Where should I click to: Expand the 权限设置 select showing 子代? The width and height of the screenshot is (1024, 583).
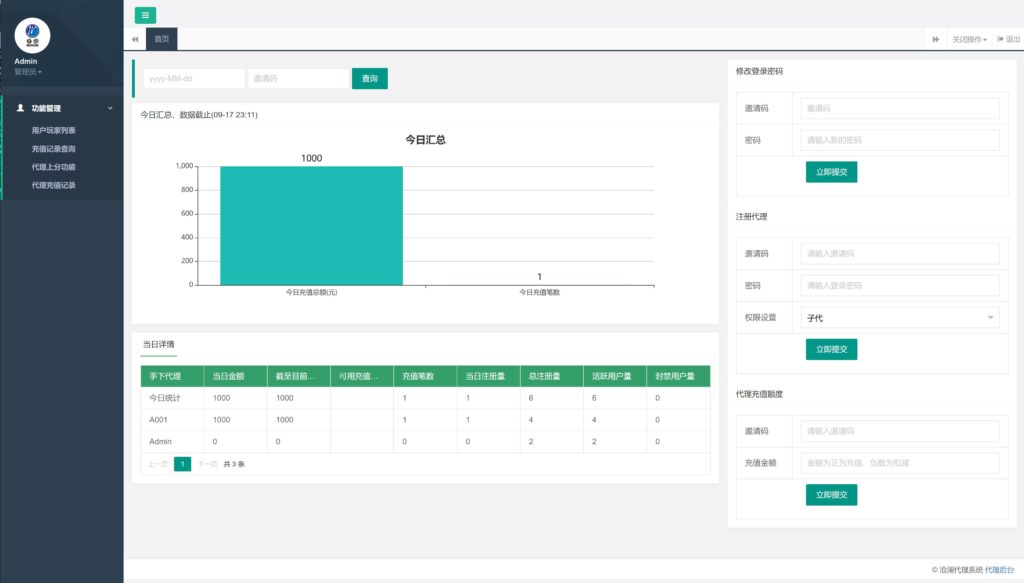click(901, 318)
